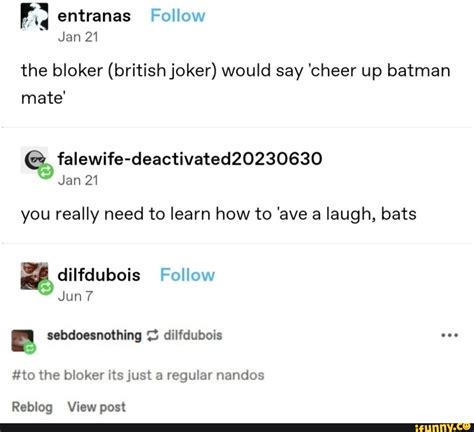Follow the entranas blog
Screen dimensions: 474x432
178,16
